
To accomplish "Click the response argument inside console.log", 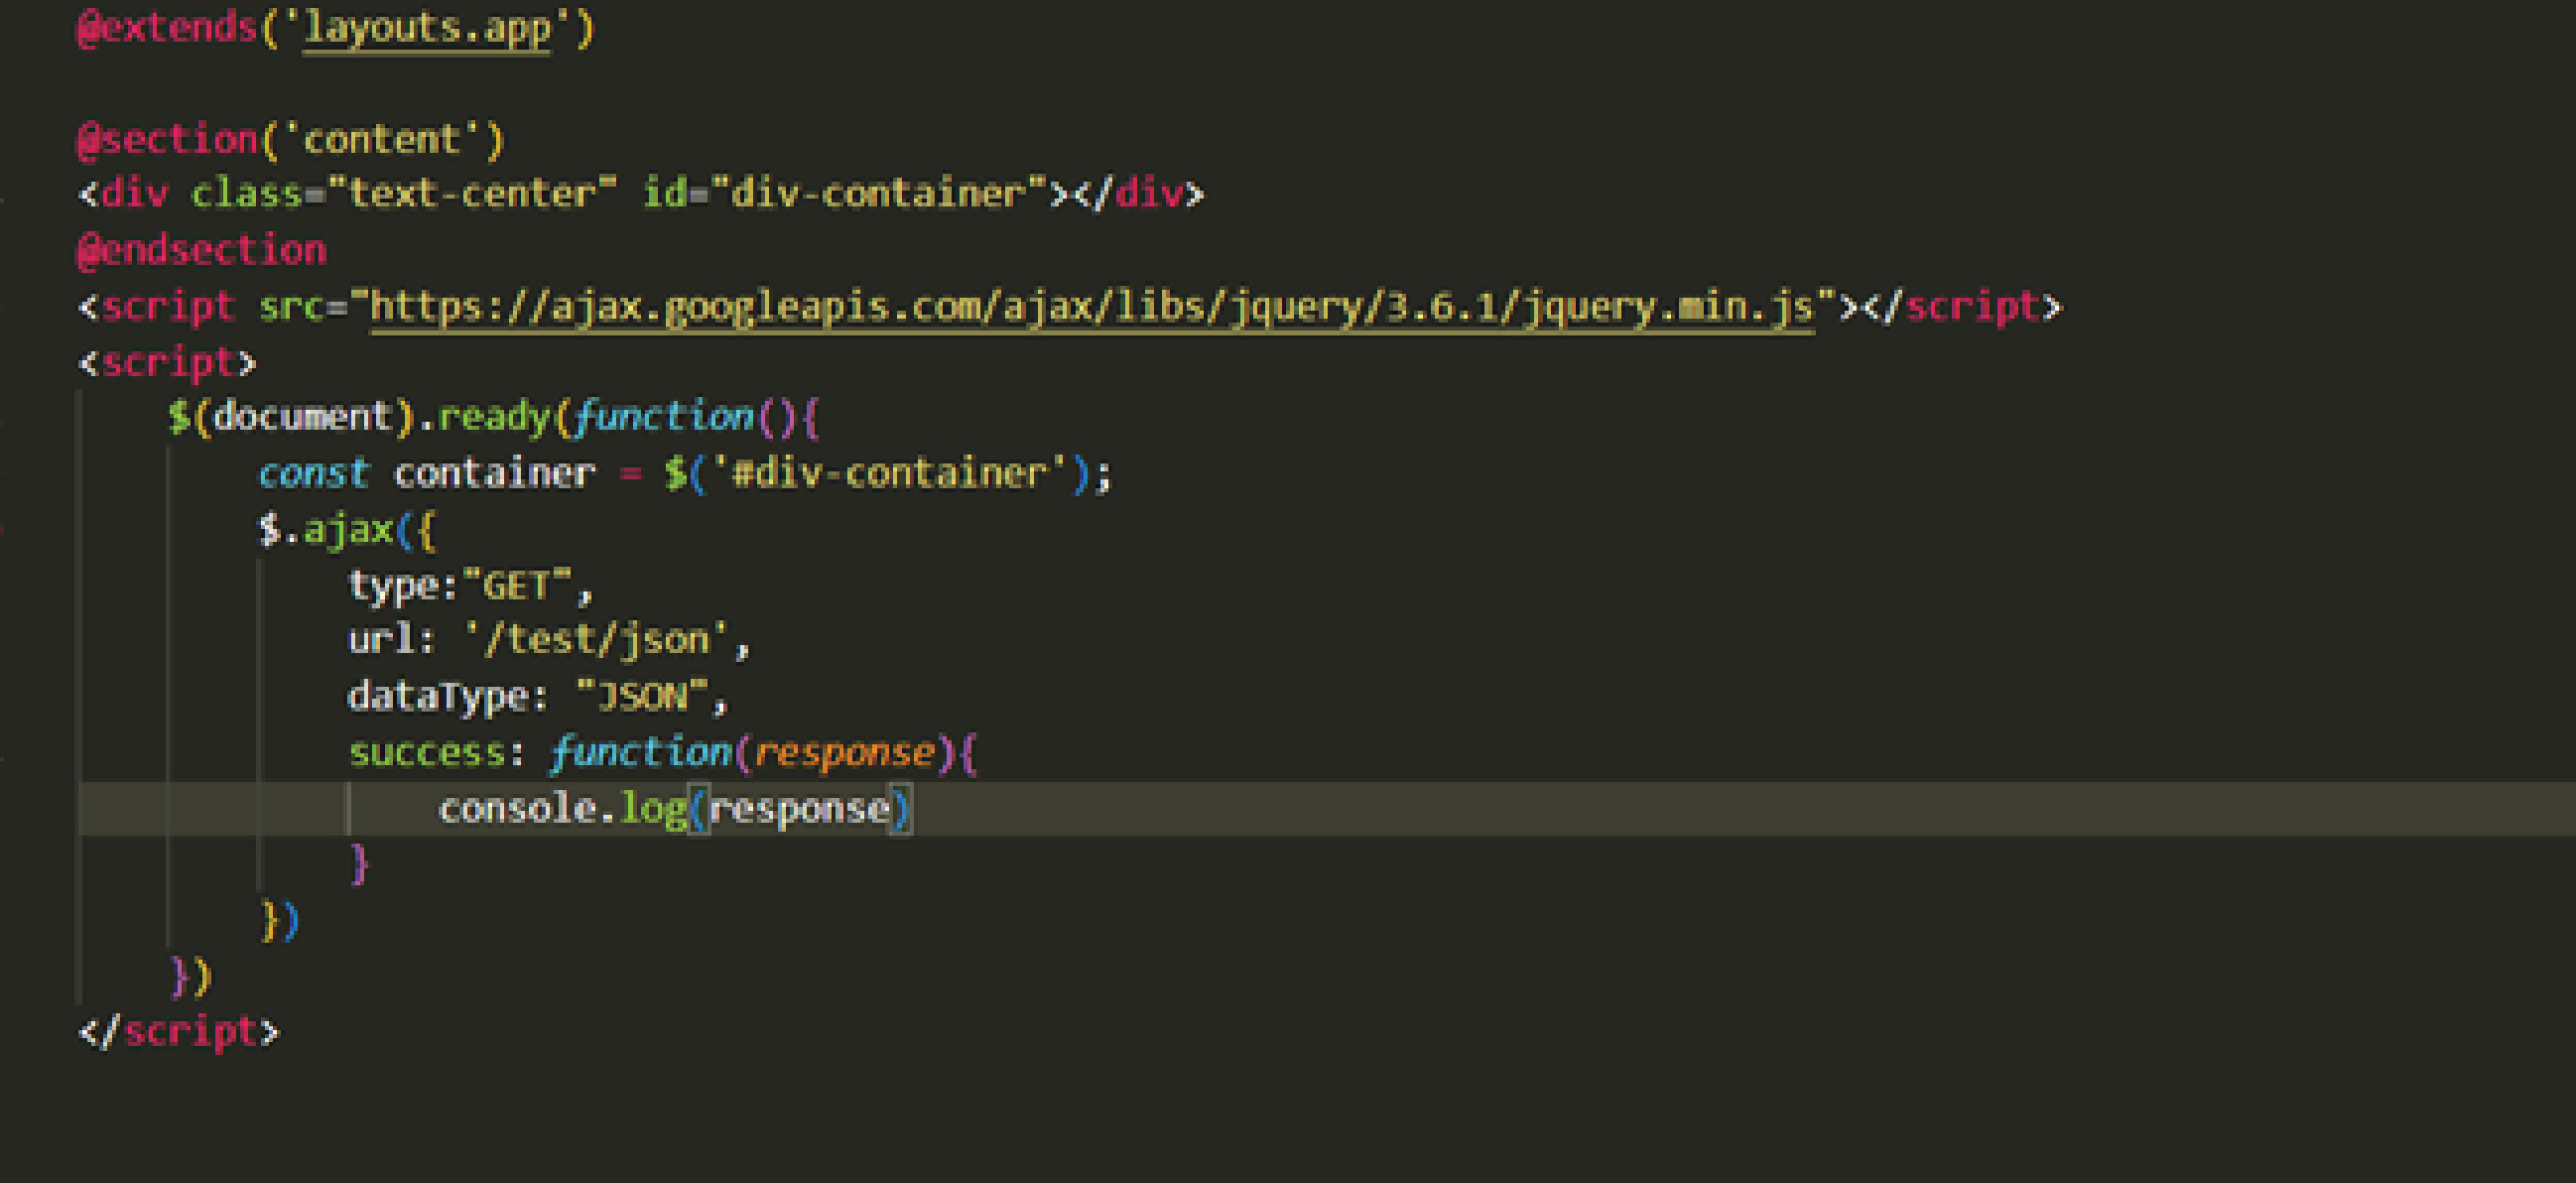I will (800, 809).
